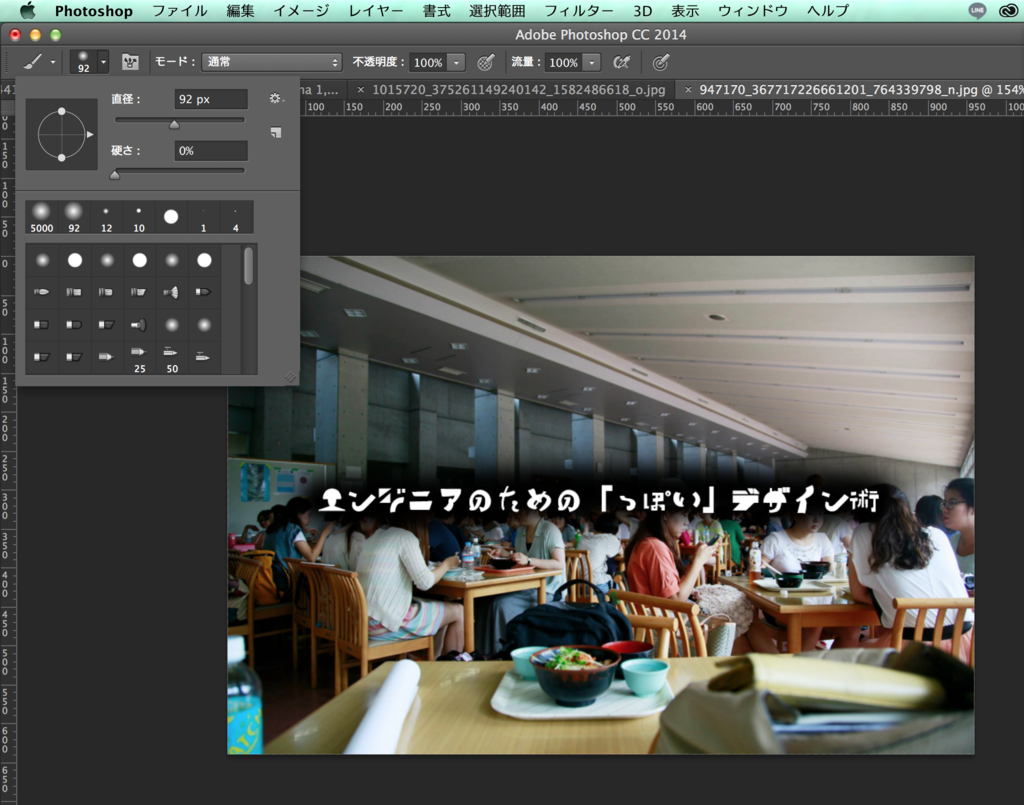
Task: Click the 硬さ hardness field
Action: pos(211,151)
